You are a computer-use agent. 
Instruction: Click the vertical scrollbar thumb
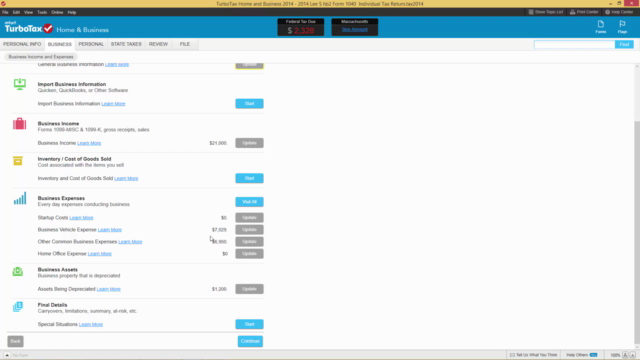(x=637, y=233)
